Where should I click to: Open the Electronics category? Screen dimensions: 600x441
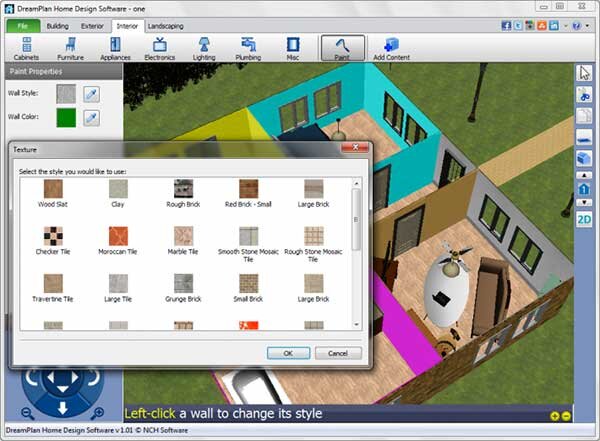tap(160, 48)
